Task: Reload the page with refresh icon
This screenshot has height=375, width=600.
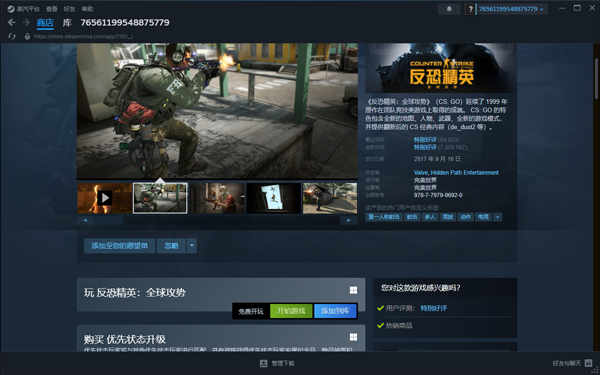Action: 12,36
